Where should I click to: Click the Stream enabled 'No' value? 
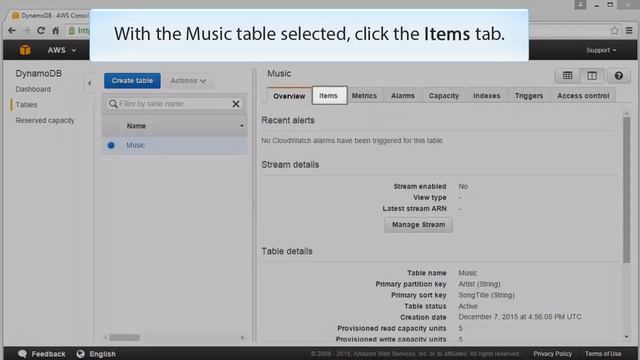[x=463, y=187]
